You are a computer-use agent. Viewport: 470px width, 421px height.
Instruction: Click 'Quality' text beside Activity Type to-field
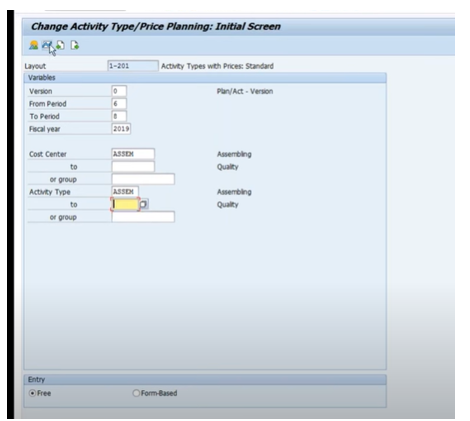[227, 205]
